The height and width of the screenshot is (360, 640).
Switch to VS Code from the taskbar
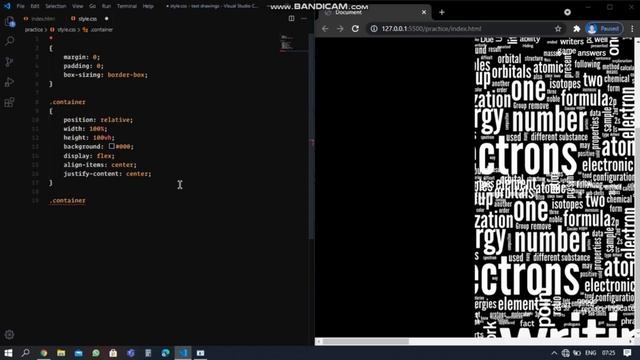click(x=183, y=353)
